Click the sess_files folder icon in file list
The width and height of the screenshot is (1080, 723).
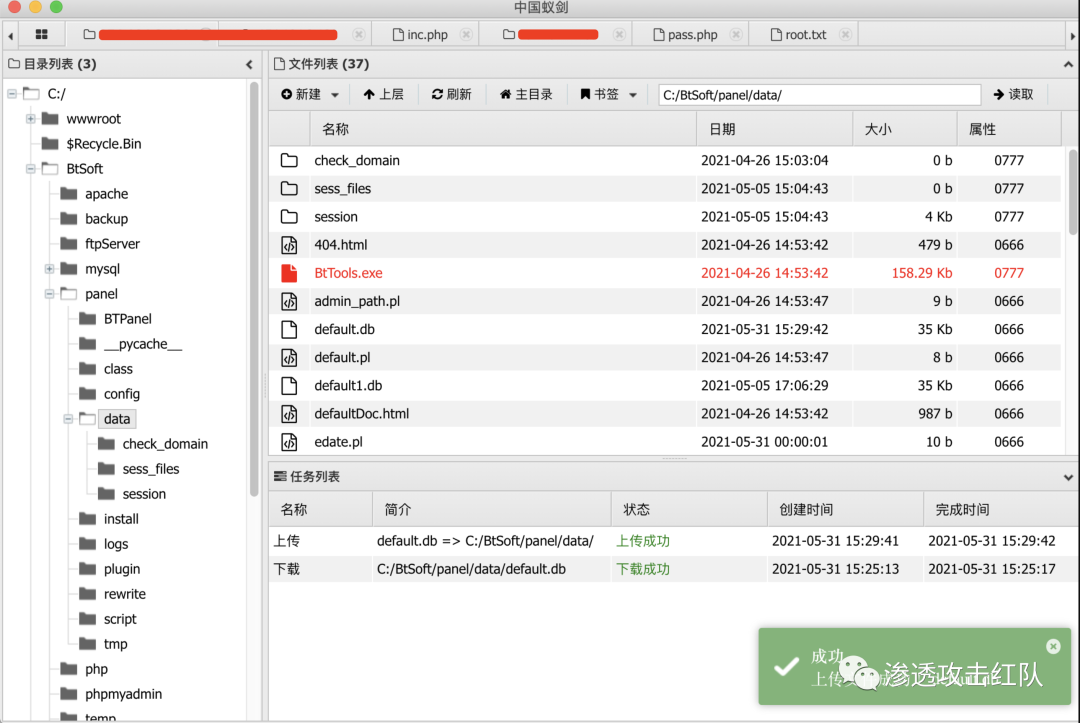289,189
